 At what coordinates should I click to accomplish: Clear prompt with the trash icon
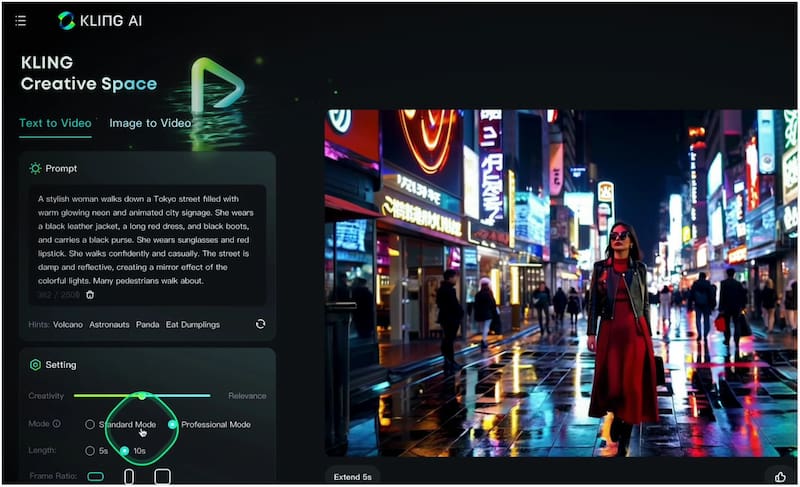(90, 295)
